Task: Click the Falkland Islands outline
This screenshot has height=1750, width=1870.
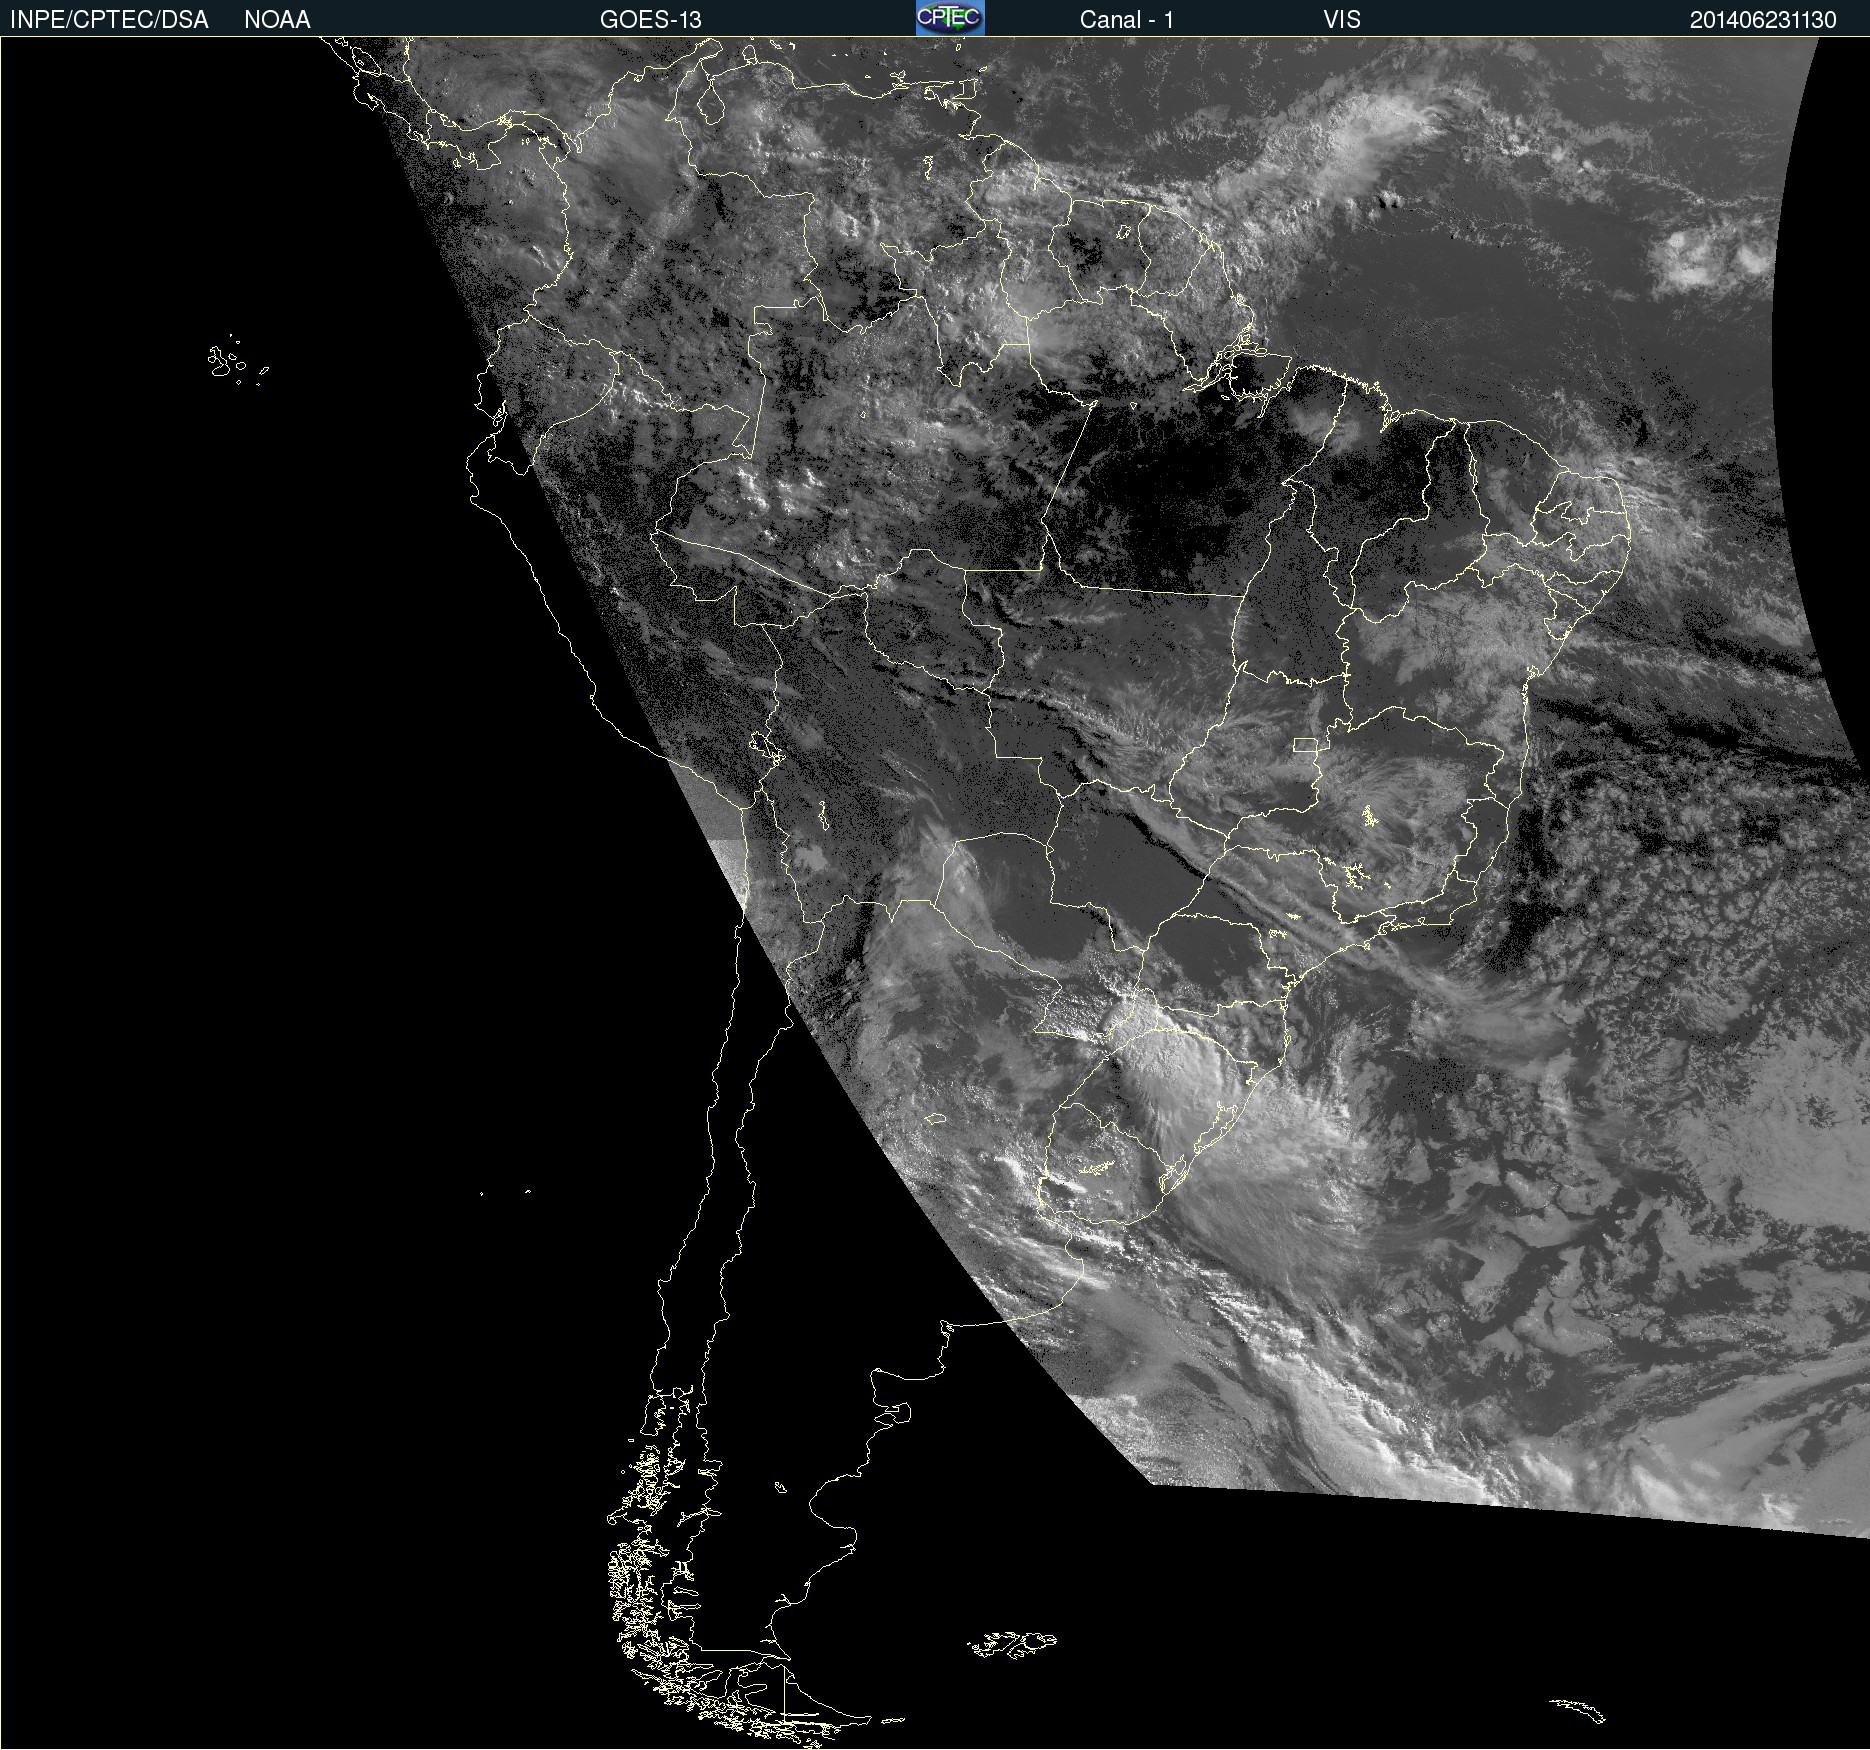Action: pyautogui.click(x=1012, y=1644)
